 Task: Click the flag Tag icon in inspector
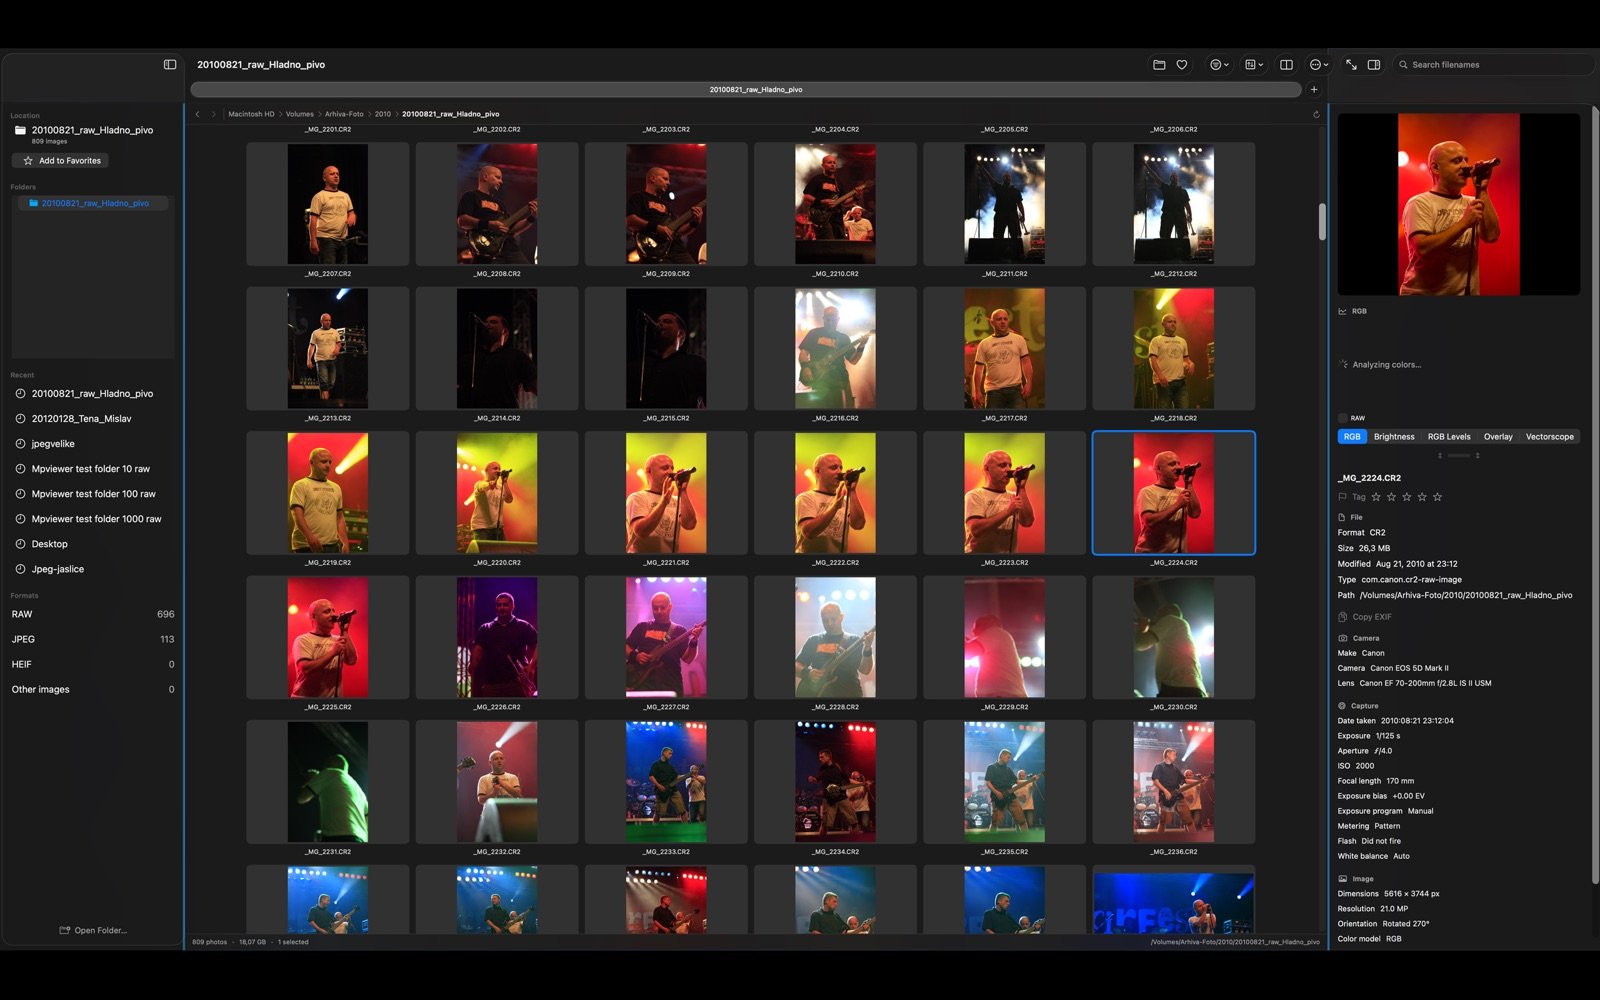click(1342, 497)
